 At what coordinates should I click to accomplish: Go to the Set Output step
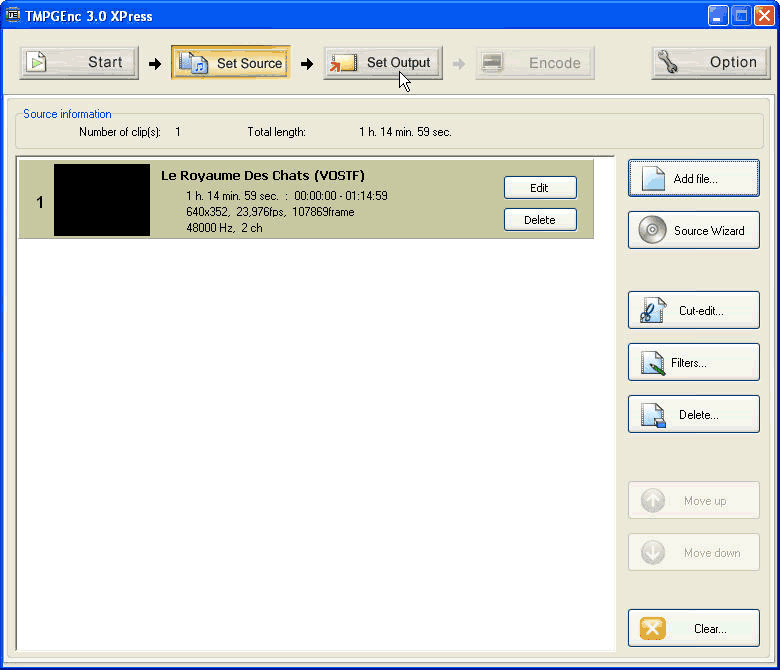[383, 62]
